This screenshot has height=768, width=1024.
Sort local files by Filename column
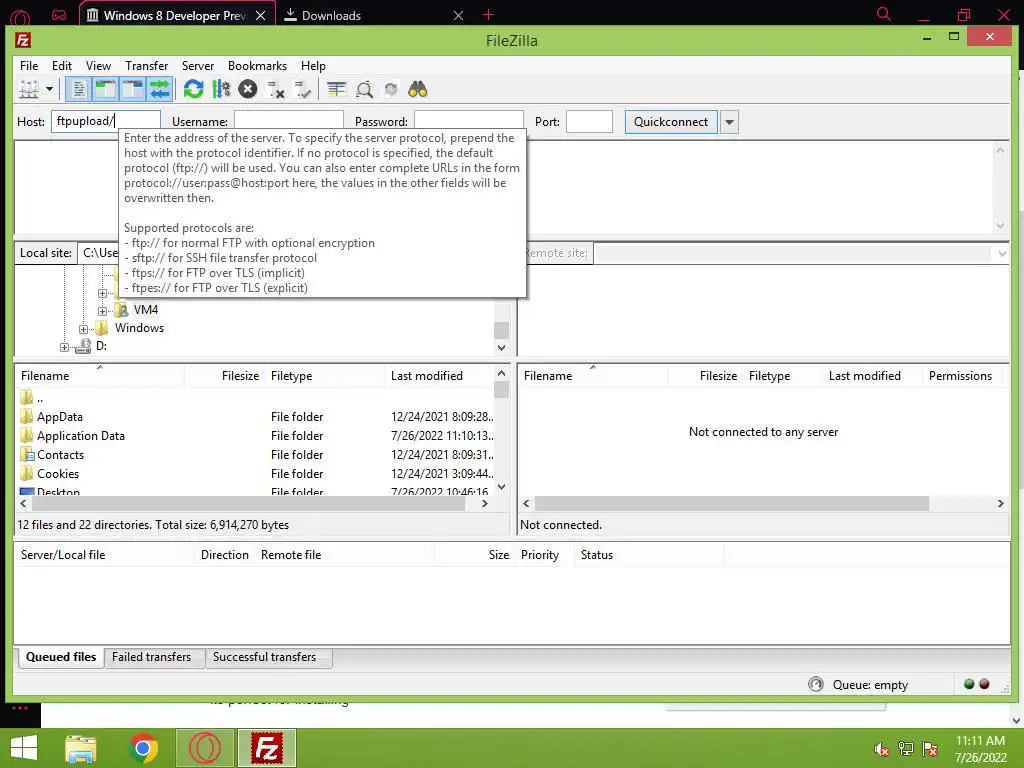(x=100, y=376)
